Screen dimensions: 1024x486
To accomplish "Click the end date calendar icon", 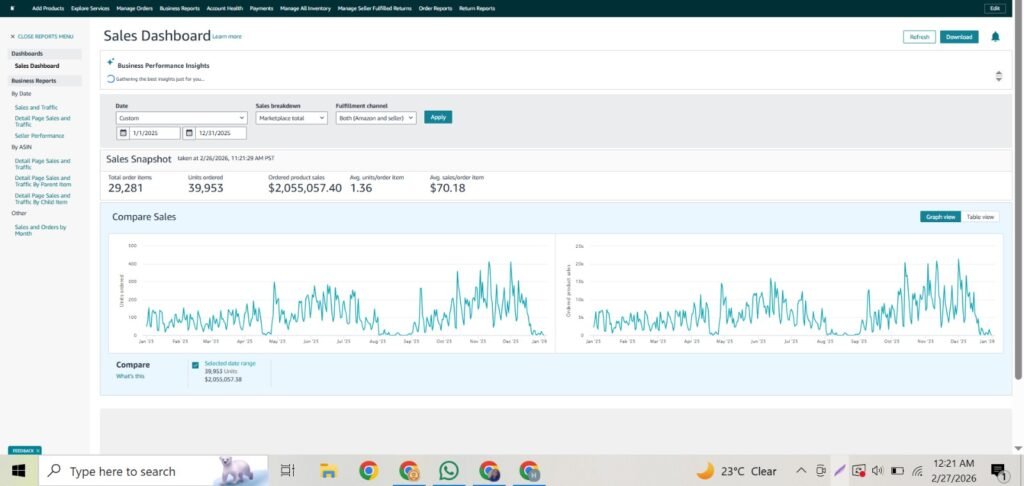I will (x=188, y=133).
